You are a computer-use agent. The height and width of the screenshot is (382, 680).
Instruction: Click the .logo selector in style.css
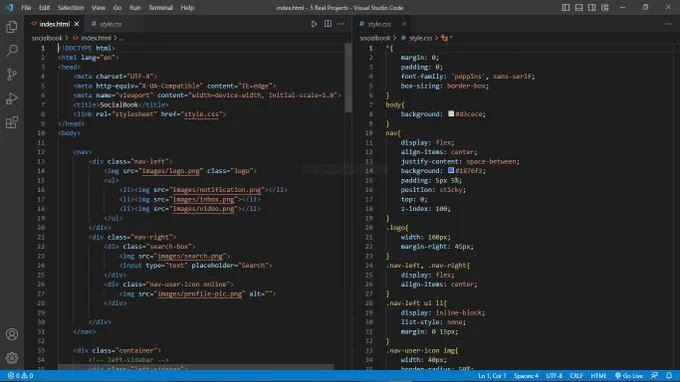point(396,227)
